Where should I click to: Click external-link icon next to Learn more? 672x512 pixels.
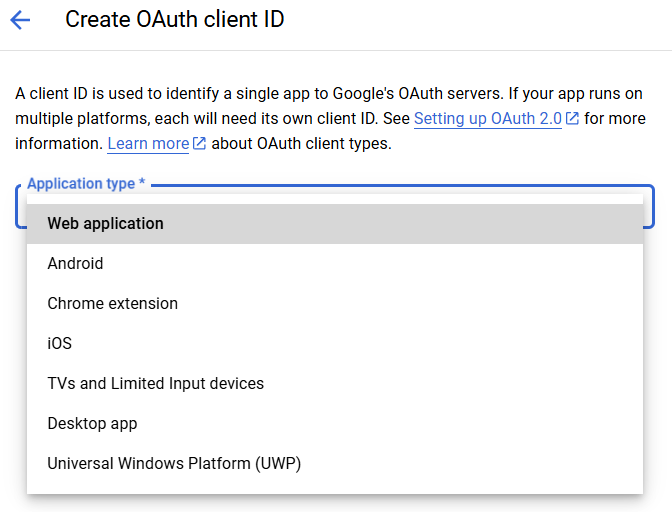point(199,144)
